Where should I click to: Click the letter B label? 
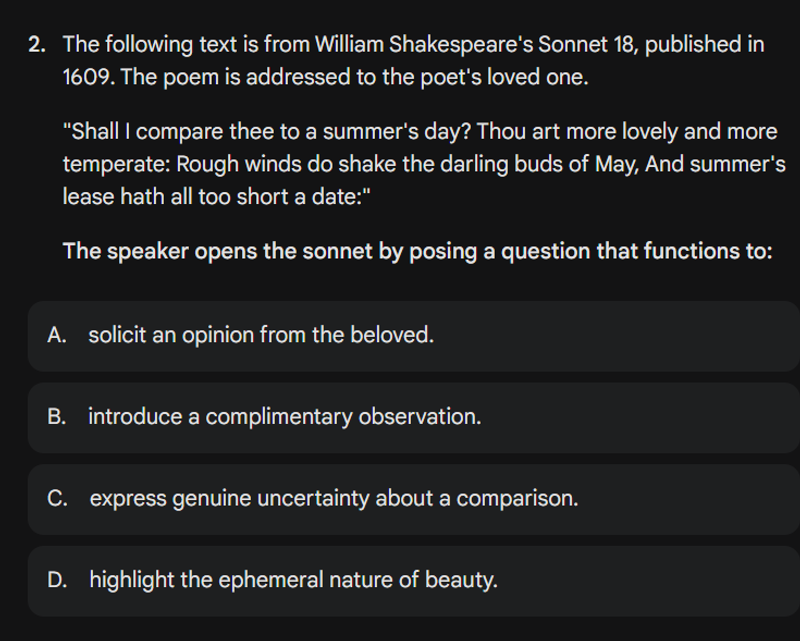[x=55, y=418]
